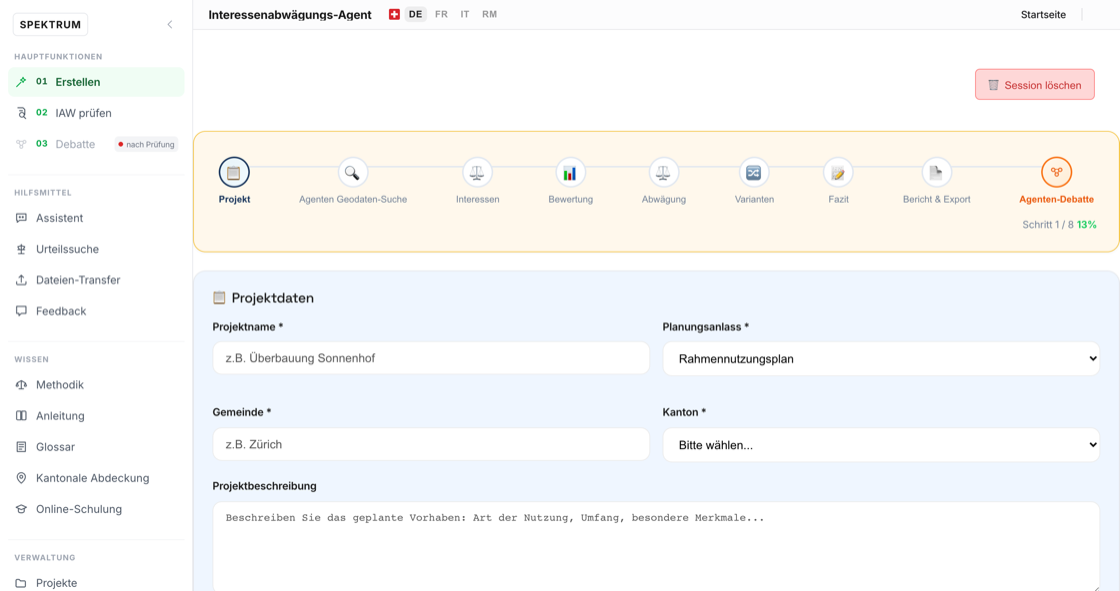Image resolution: width=1120 pixels, height=591 pixels.
Task: Switch language to RM
Action: click(x=489, y=14)
